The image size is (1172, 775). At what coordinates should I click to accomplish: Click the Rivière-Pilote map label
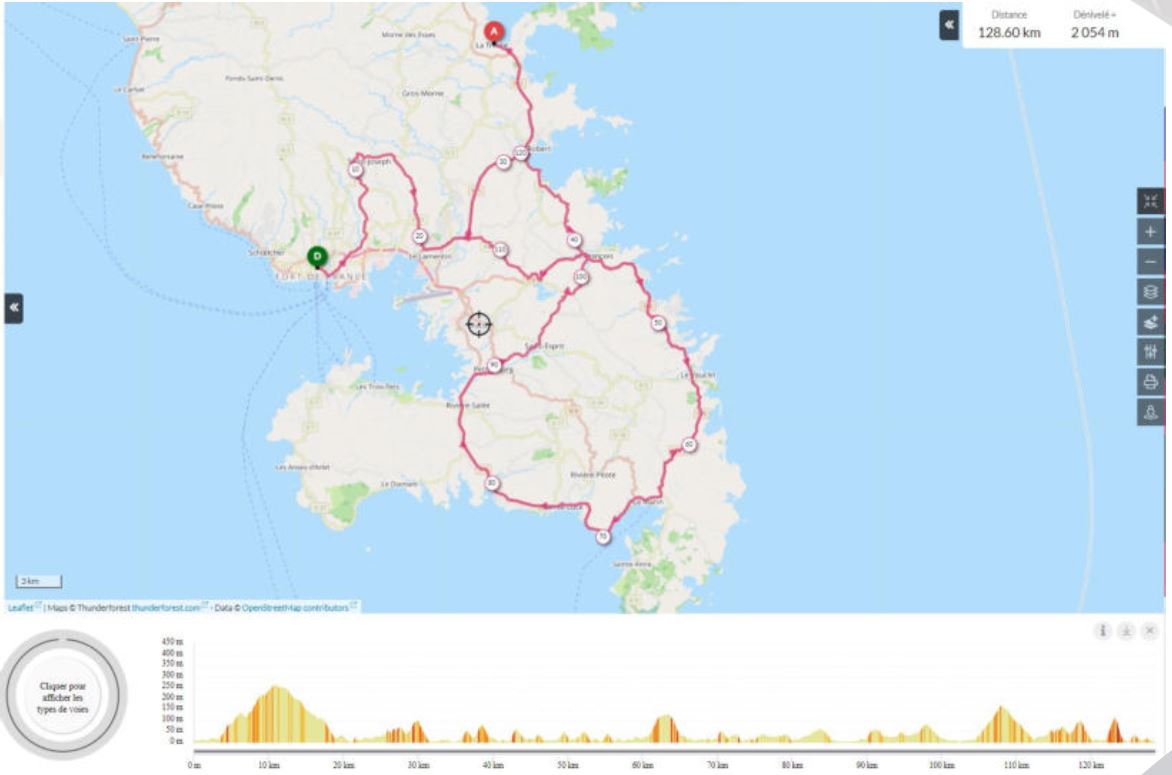593,475
